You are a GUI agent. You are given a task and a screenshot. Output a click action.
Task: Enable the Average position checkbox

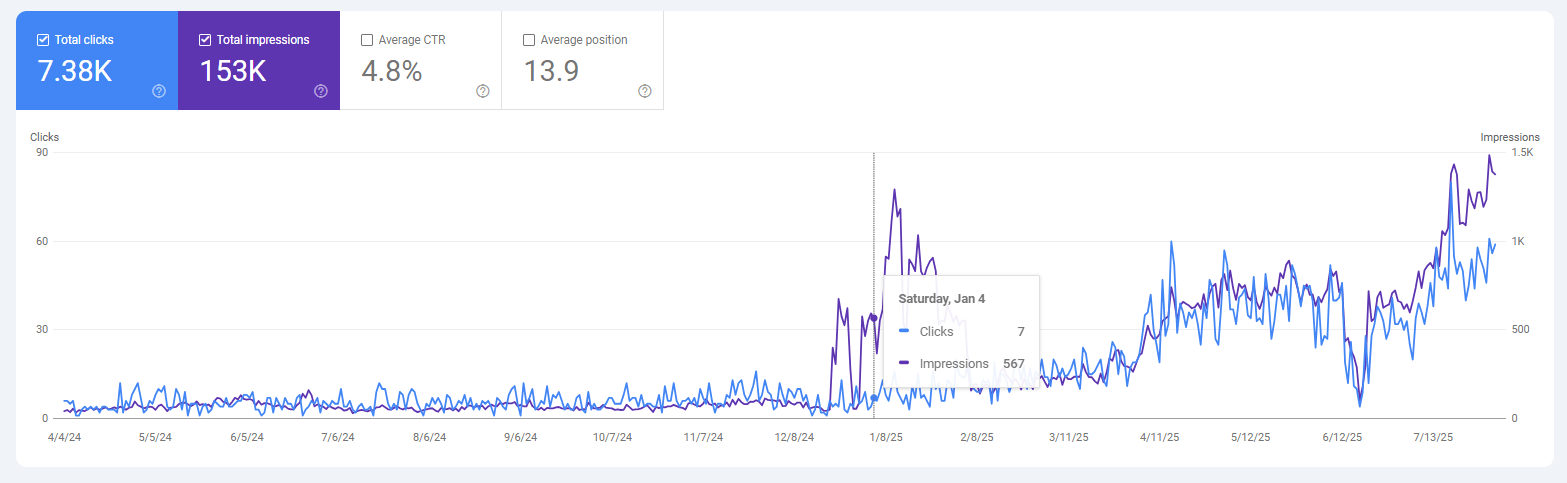click(x=529, y=40)
